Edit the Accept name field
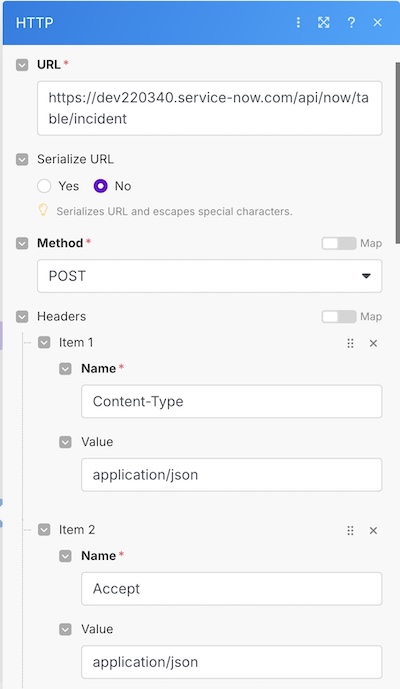This screenshot has width=400, height=689. [x=232, y=589]
